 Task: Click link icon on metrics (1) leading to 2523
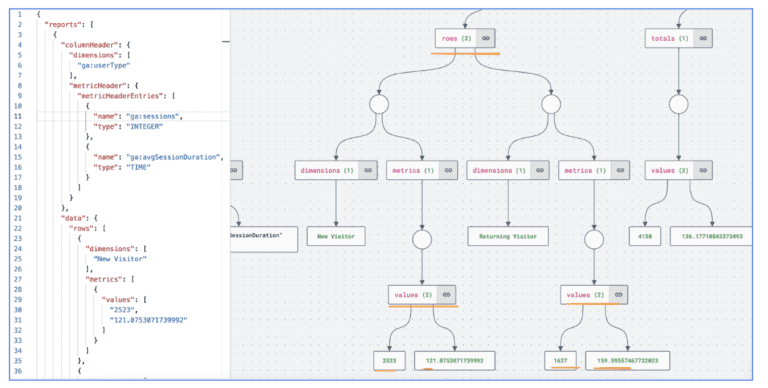coord(448,170)
